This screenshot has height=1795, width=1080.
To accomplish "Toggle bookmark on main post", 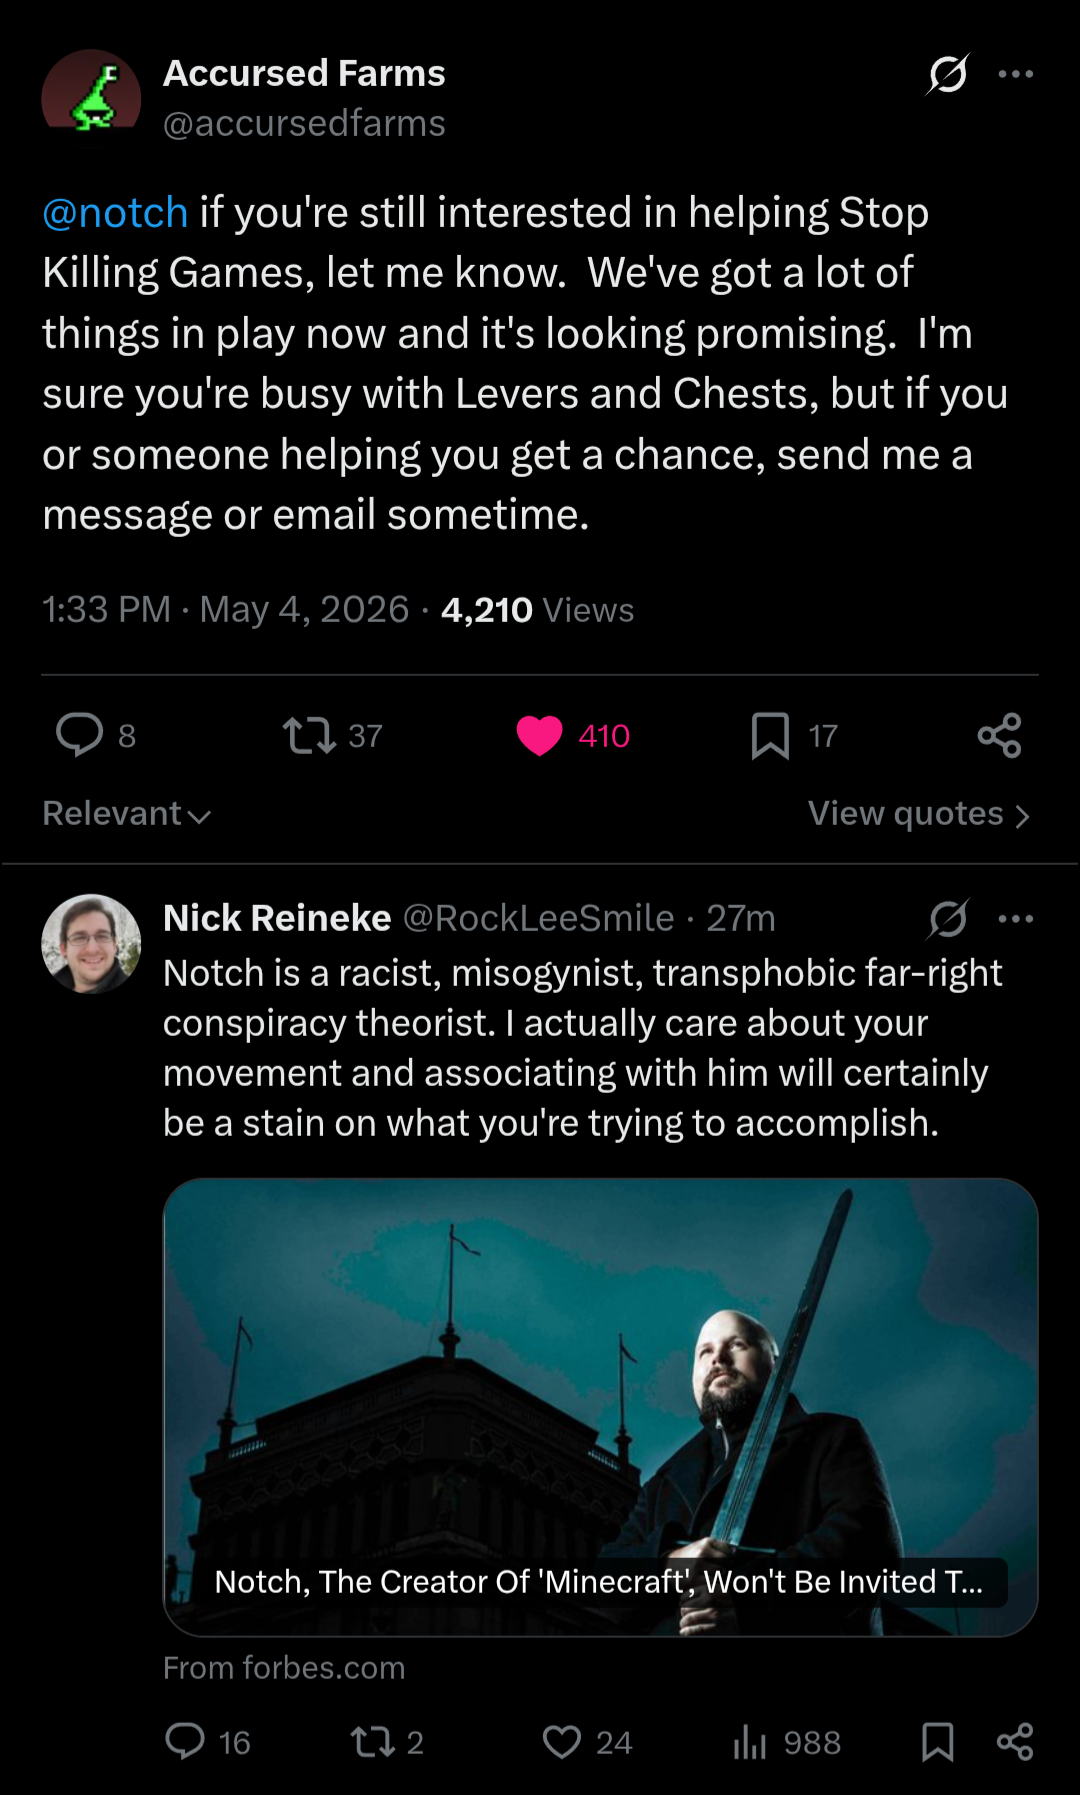I will 770,735.
